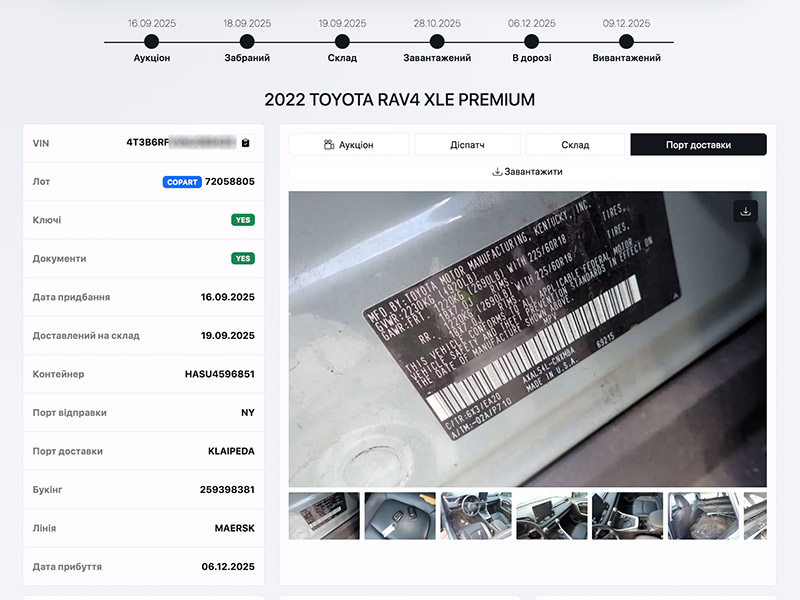Viewport: 800px width, 600px height.
Task: Select the Вивантажений timeline dot
Action: click(x=627, y=42)
